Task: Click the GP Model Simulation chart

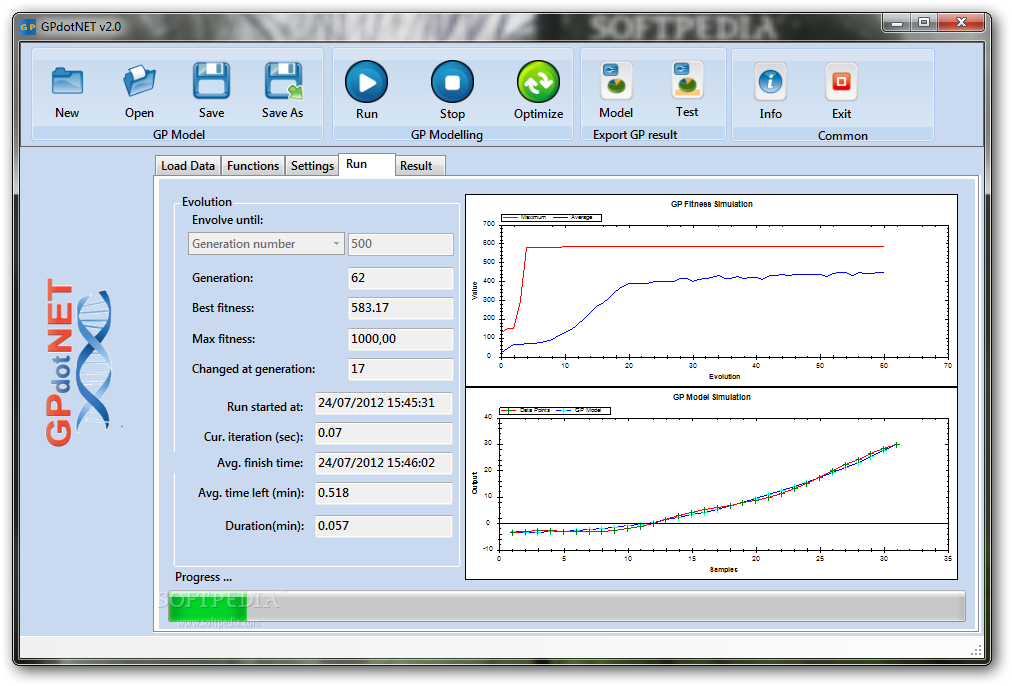Action: (711, 483)
